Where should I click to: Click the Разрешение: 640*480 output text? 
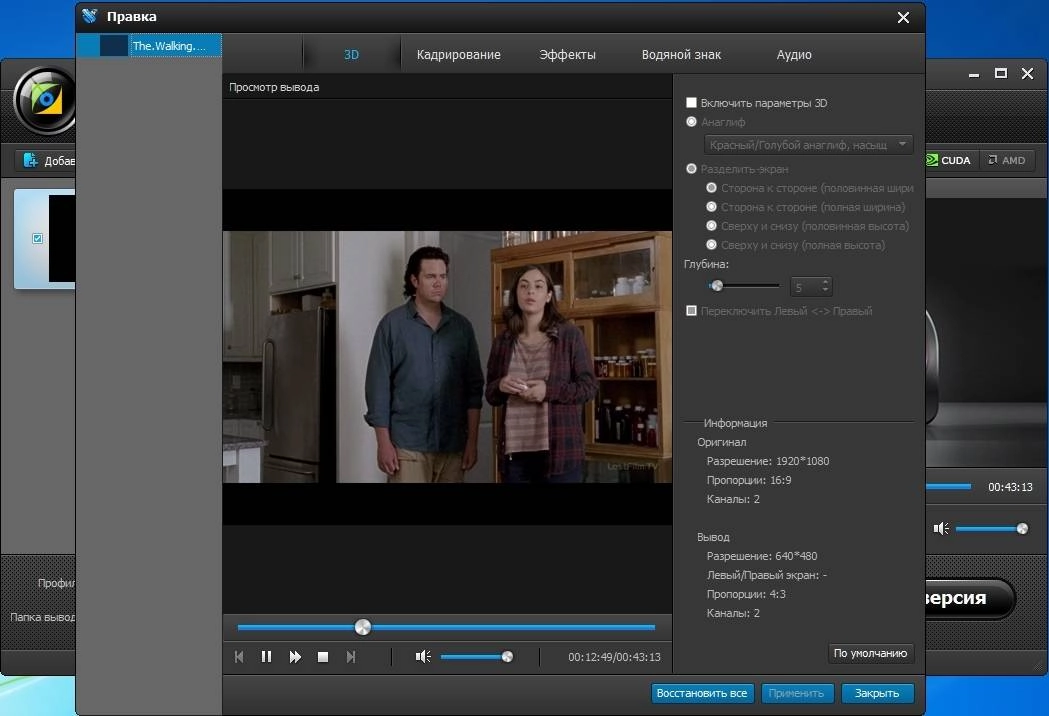[762, 556]
